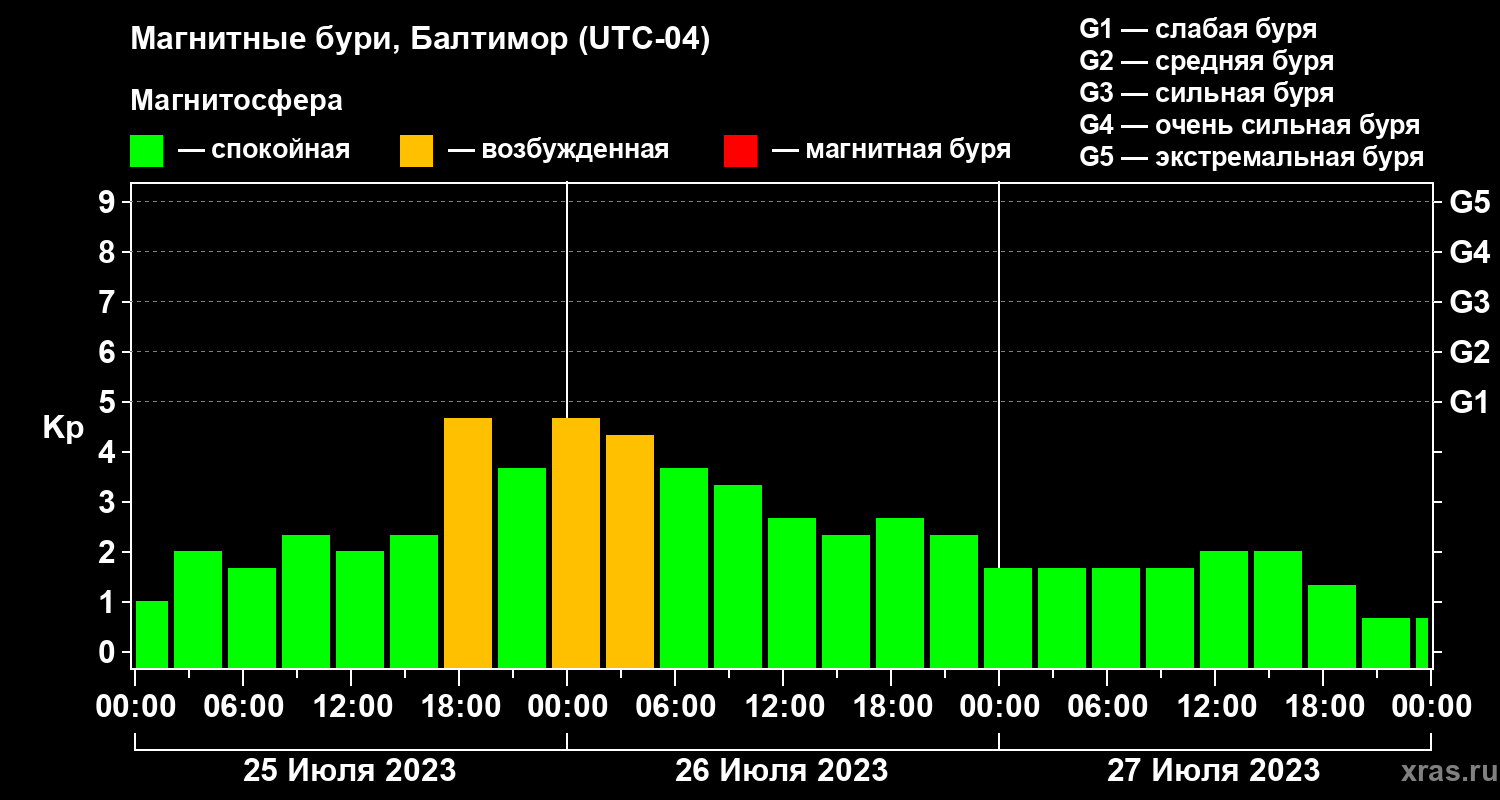1500x800 pixels.
Task: Click the 'G1 — слабая буря' legend line
Action: [x=1198, y=29]
